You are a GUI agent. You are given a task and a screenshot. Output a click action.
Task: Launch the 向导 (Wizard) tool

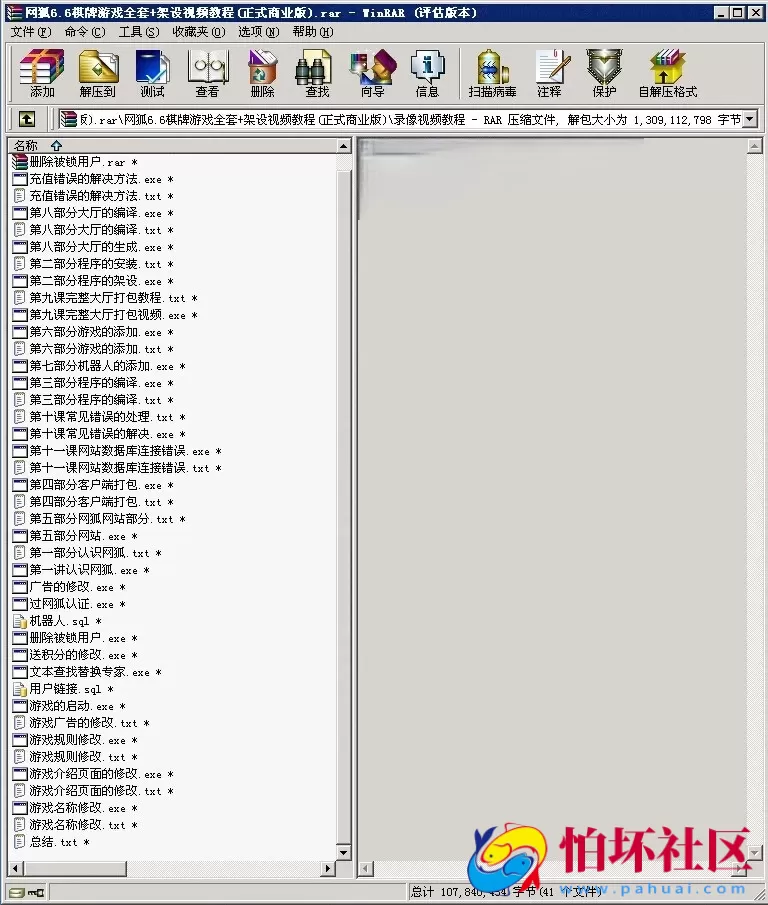(372, 73)
